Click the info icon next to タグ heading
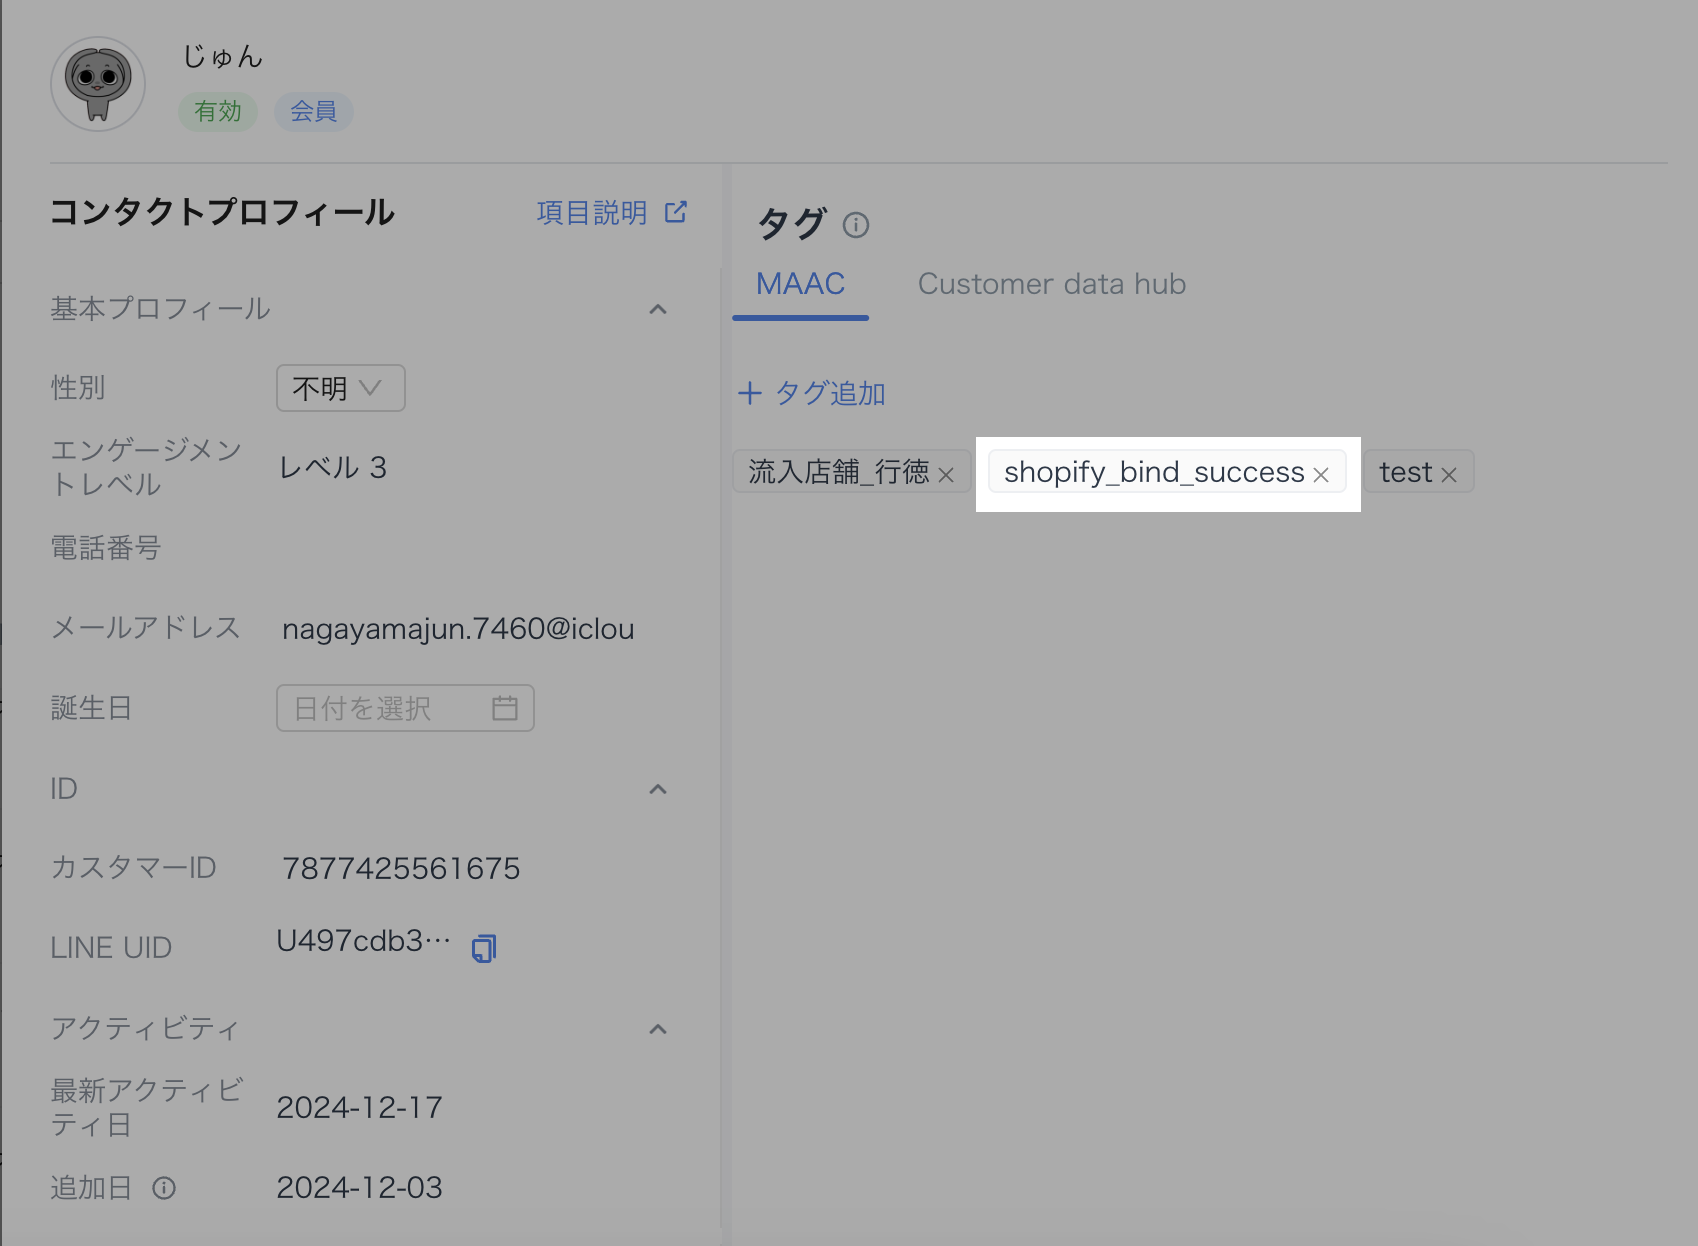 click(x=856, y=225)
